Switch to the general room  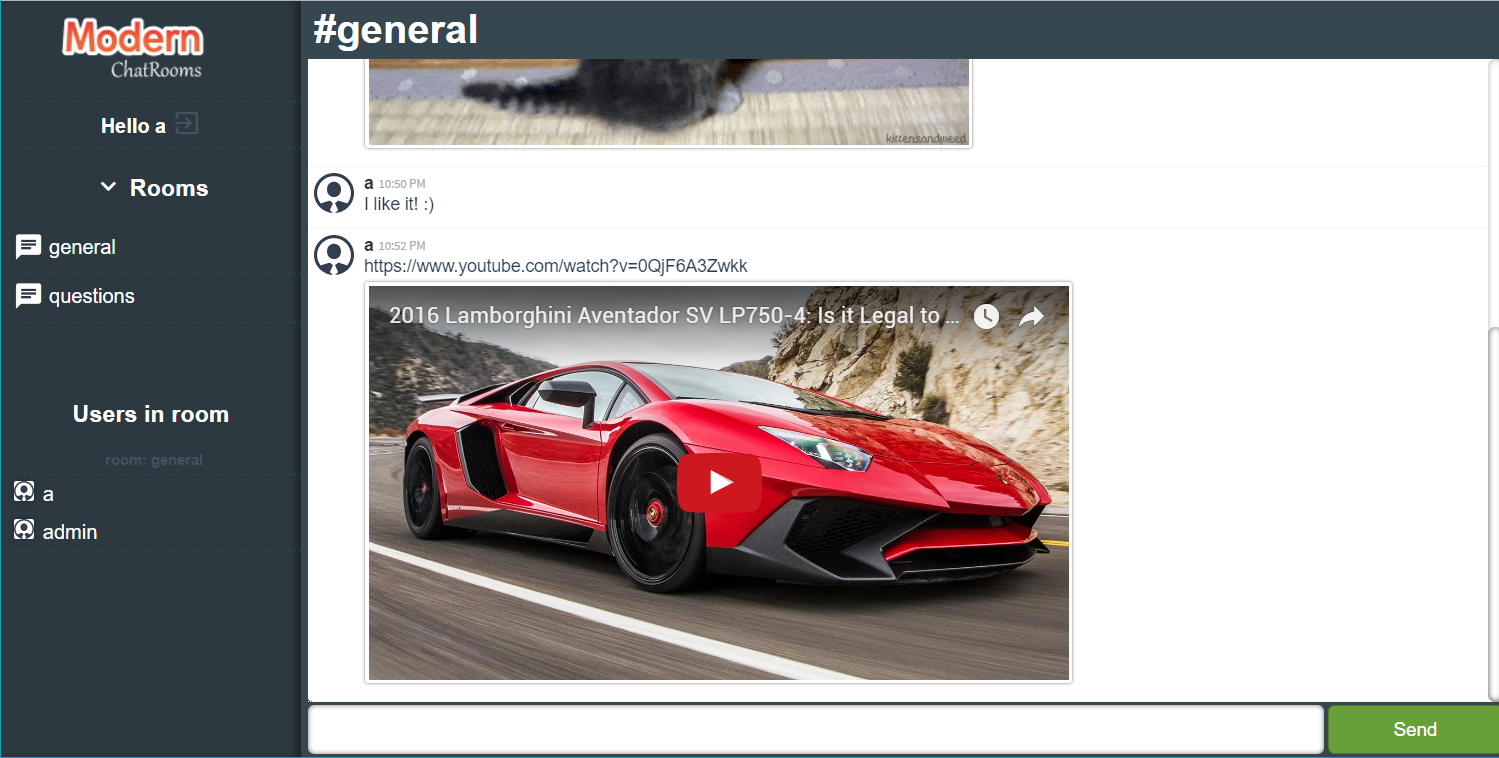[82, 247]
